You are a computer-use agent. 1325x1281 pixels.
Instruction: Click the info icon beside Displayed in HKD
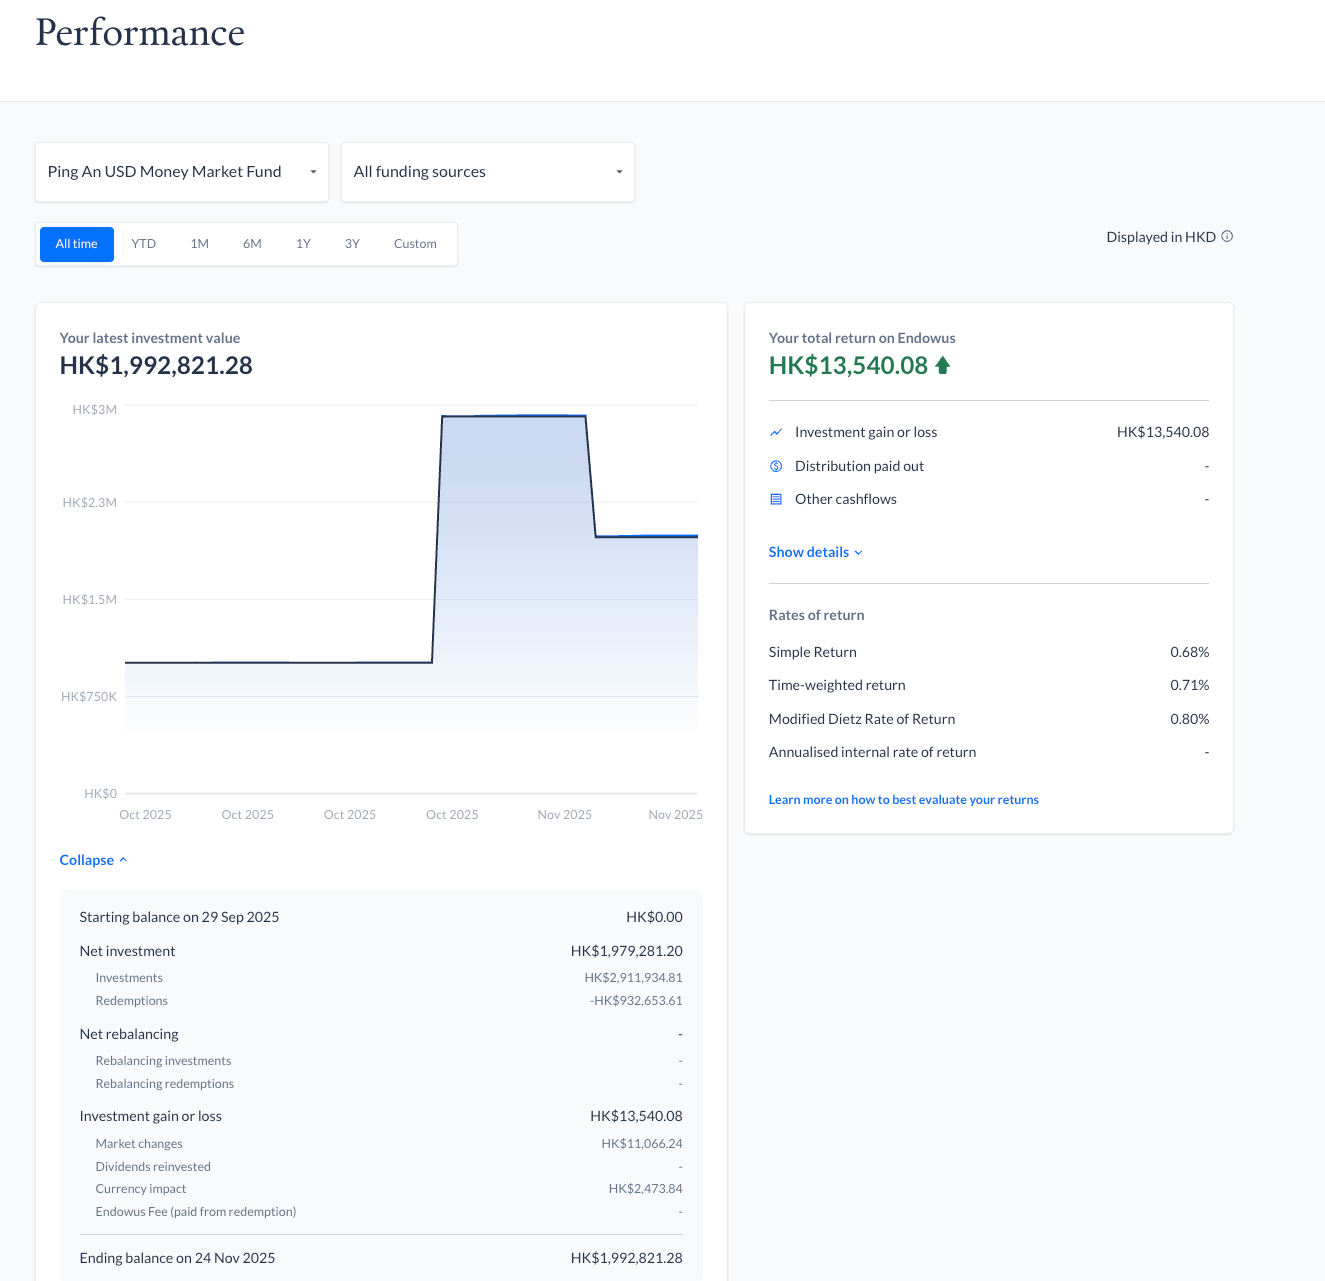(1227, 237)
